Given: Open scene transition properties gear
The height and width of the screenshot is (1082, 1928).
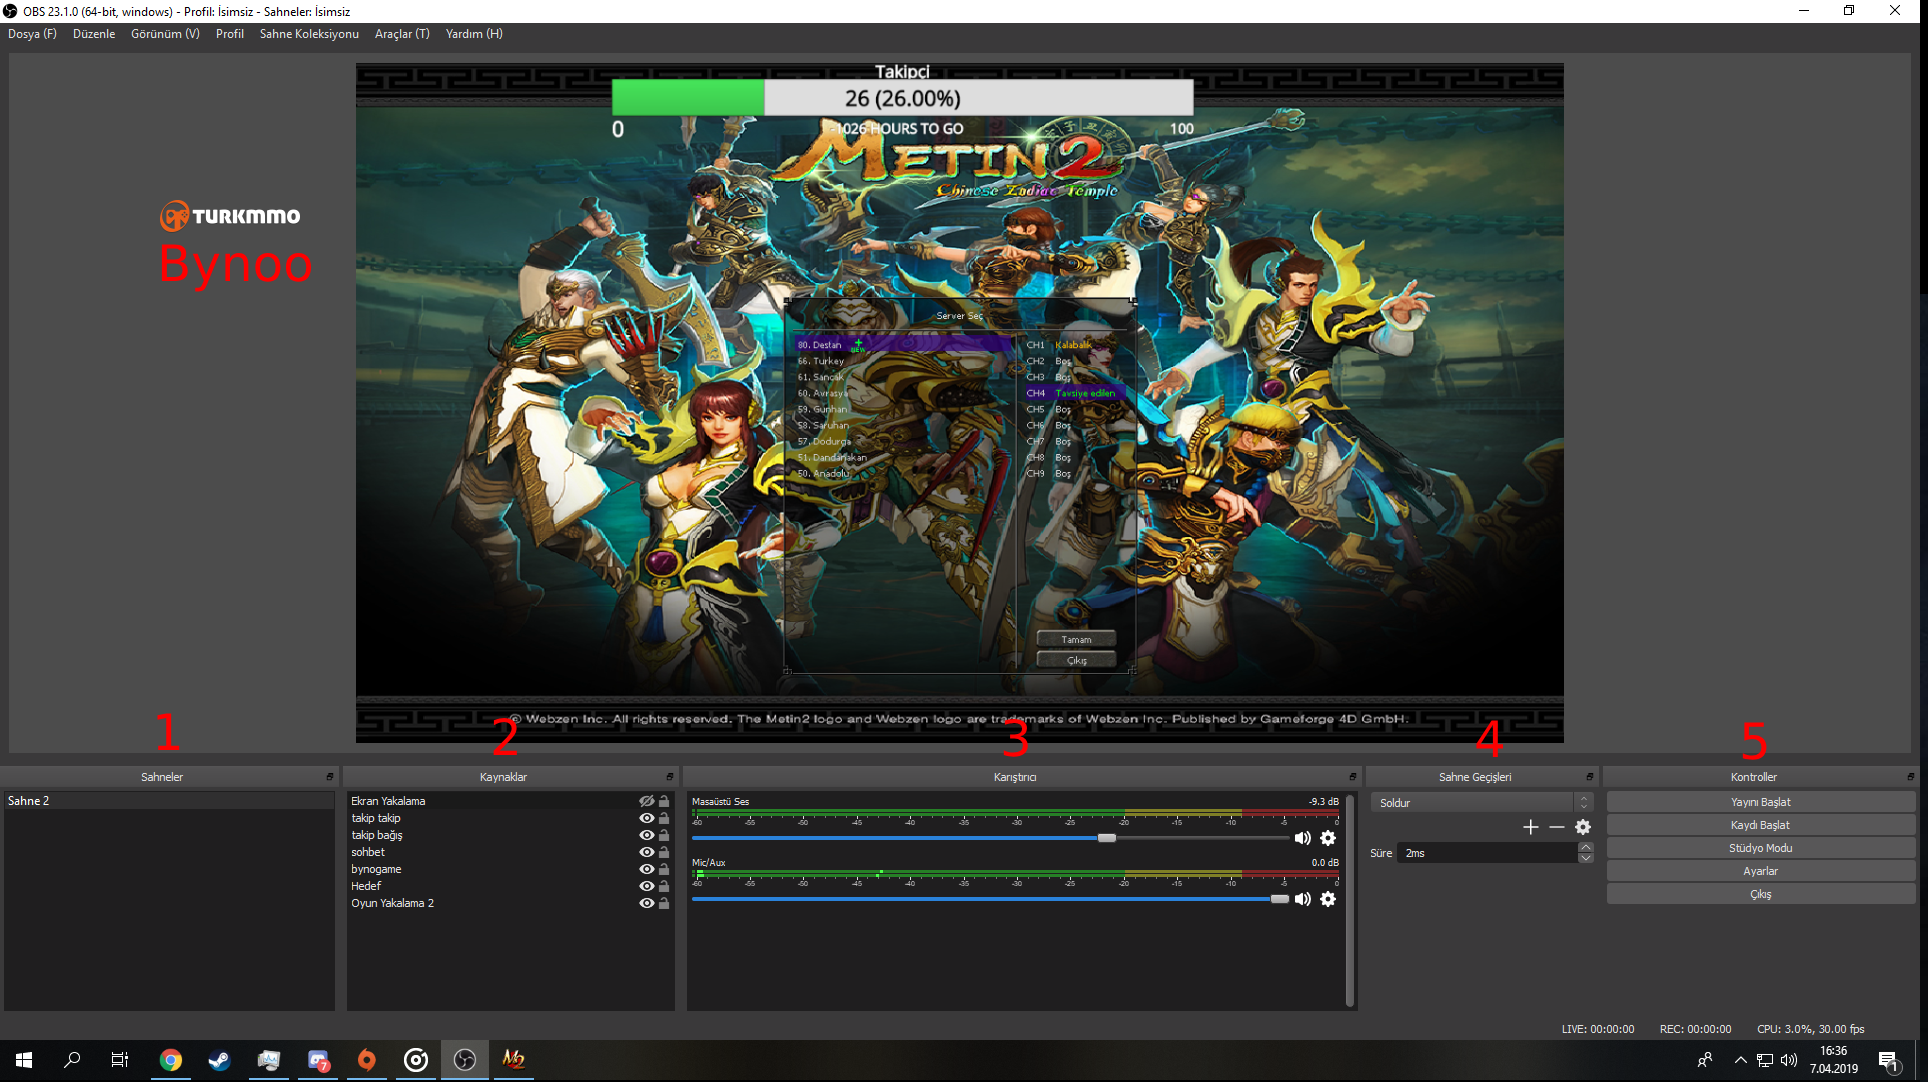Looking at the screenshot, I should click(1583, 827).
